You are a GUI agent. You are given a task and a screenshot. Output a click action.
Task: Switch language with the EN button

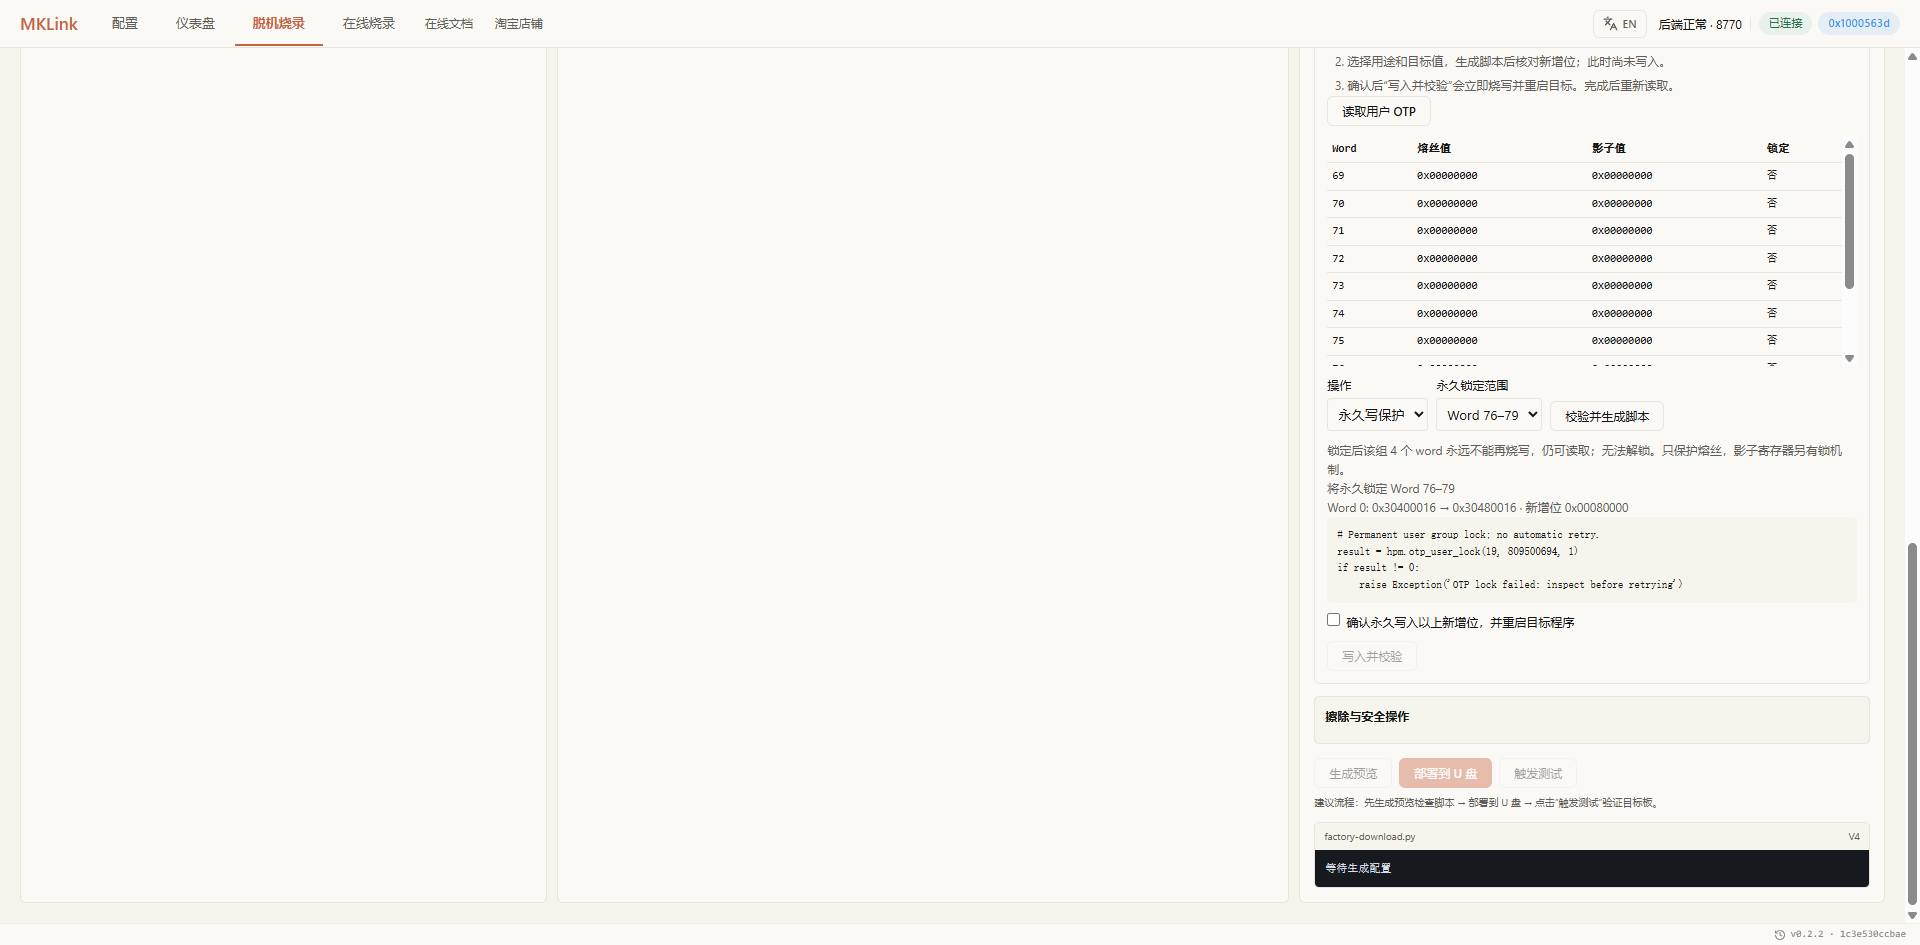click(x=1620, y=24)
